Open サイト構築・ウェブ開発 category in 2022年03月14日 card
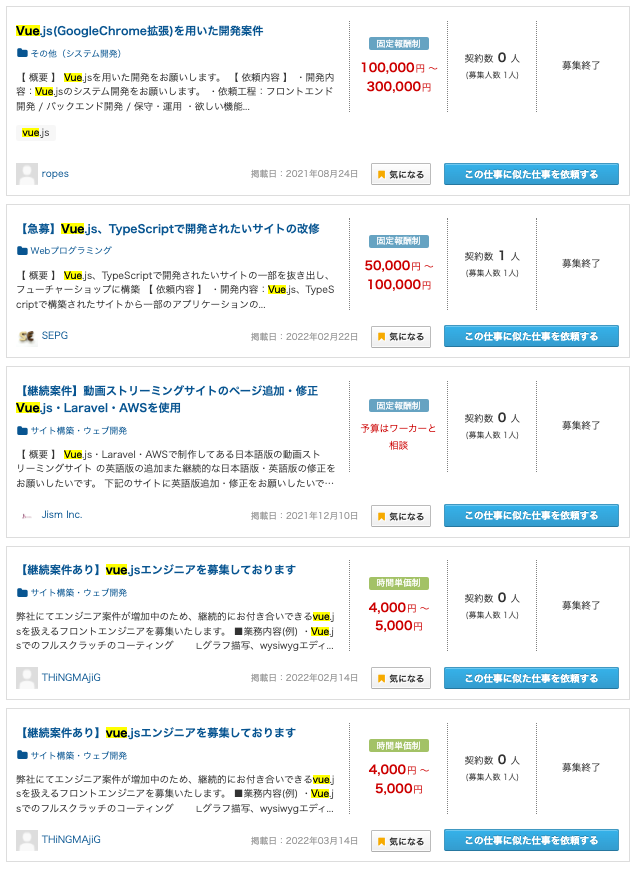Viewport: 638px width, 869px height. pyautogui.click(x=79, y=755)
